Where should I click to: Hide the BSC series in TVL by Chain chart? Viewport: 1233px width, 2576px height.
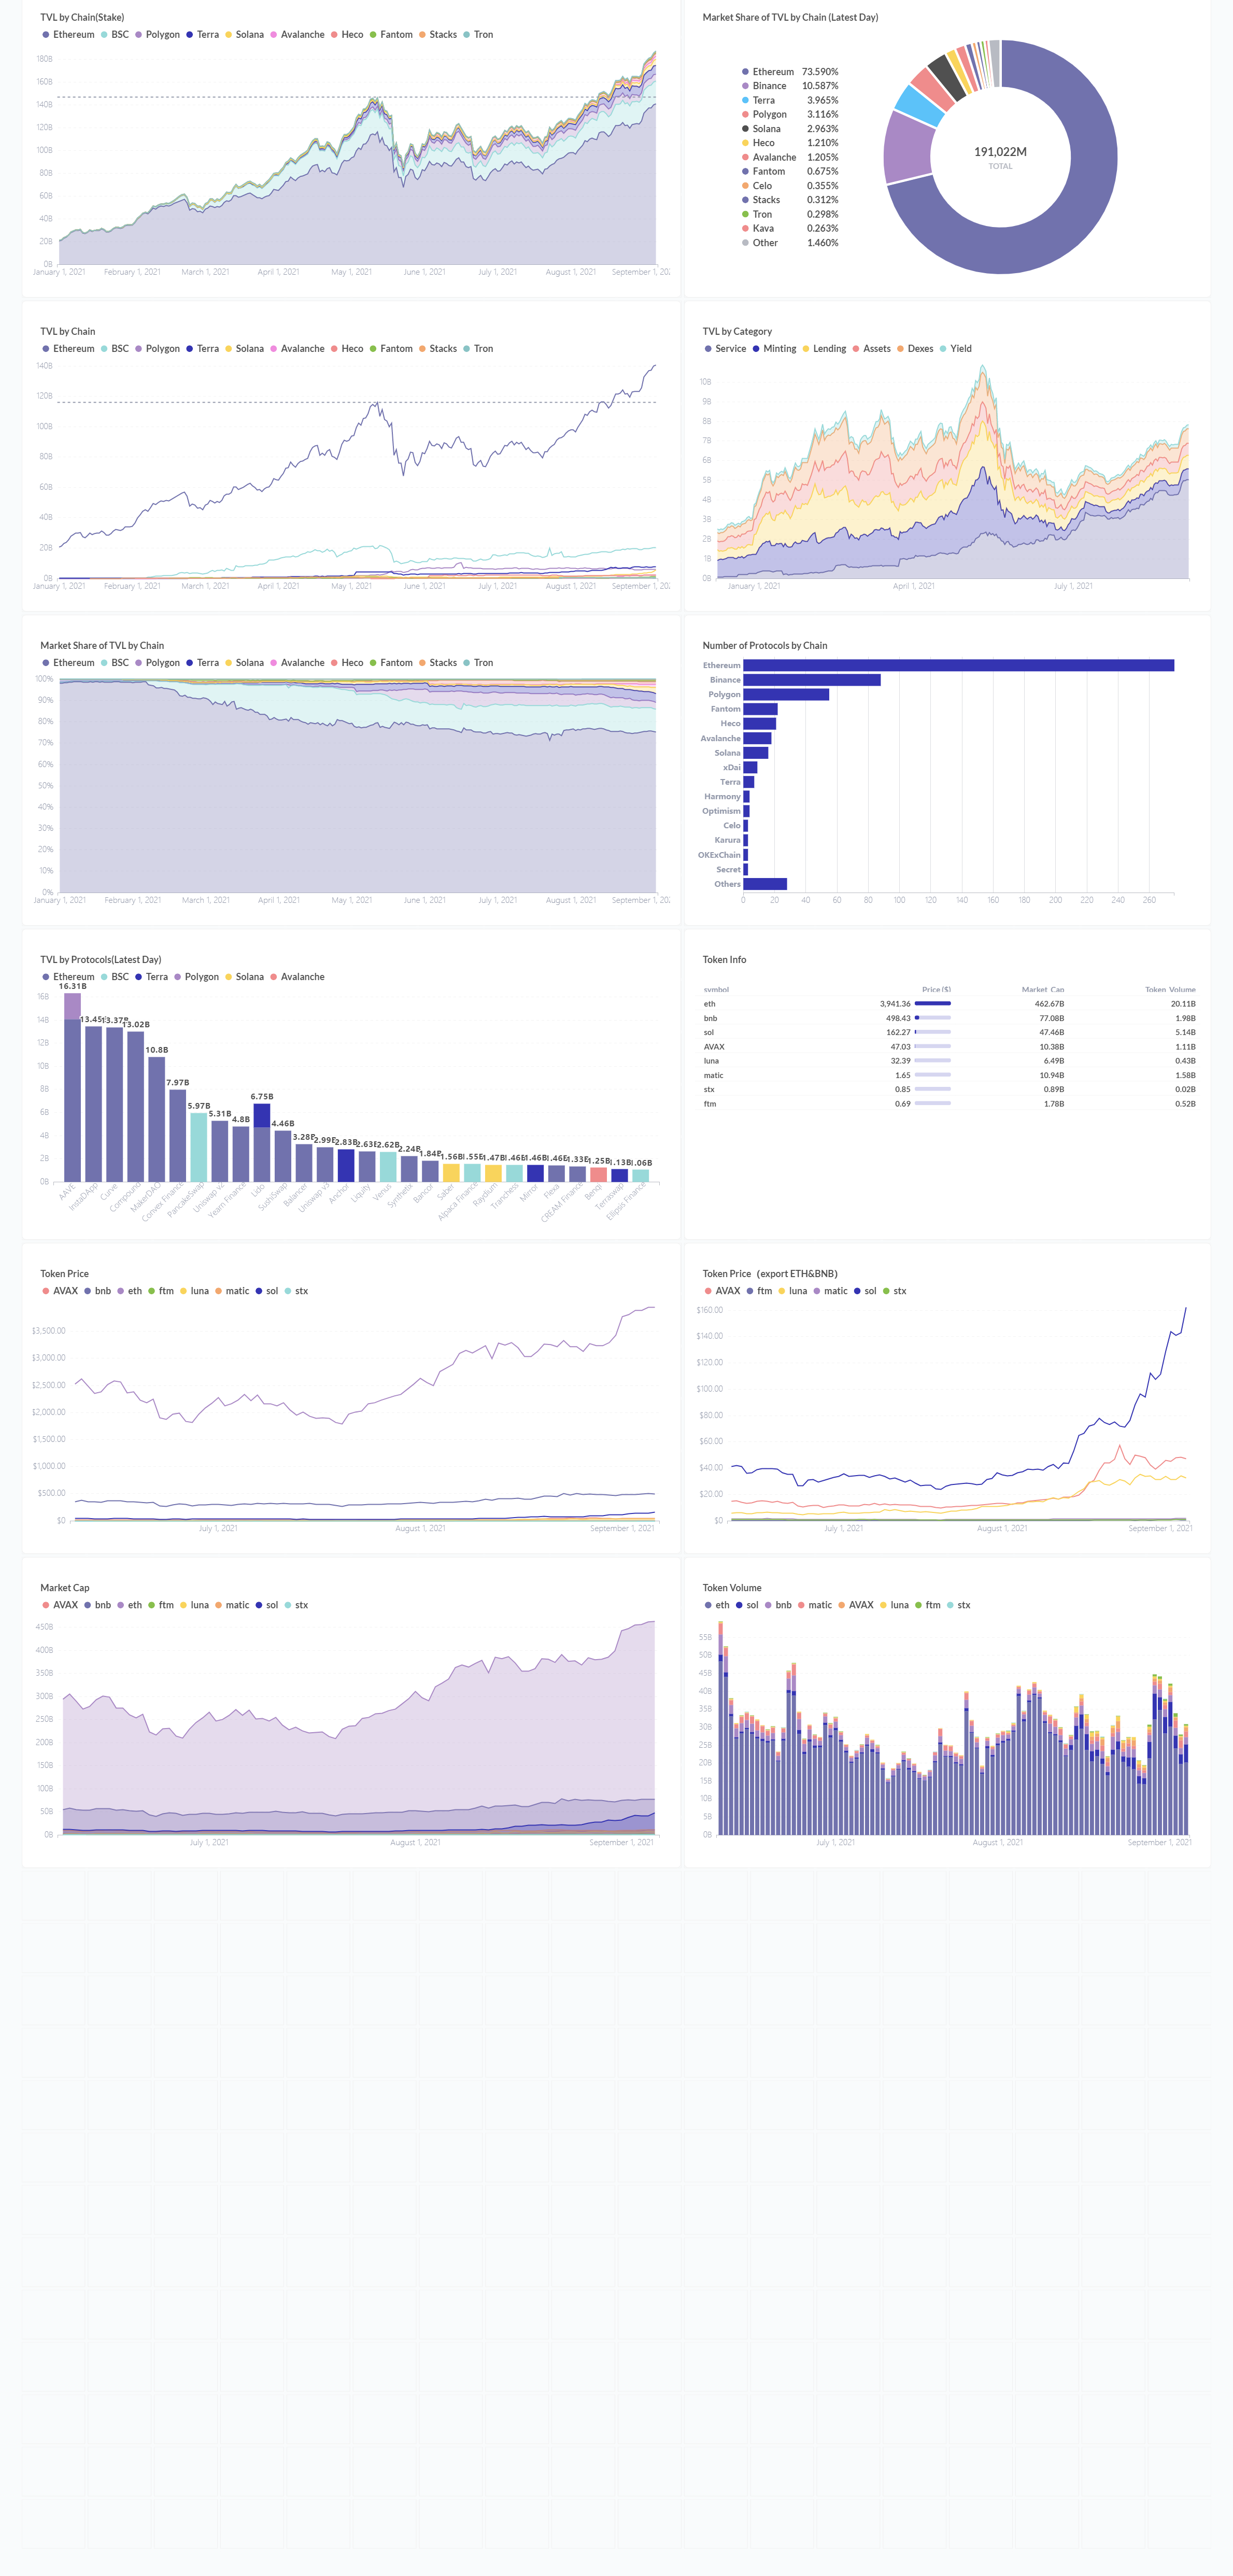[110, 348]
